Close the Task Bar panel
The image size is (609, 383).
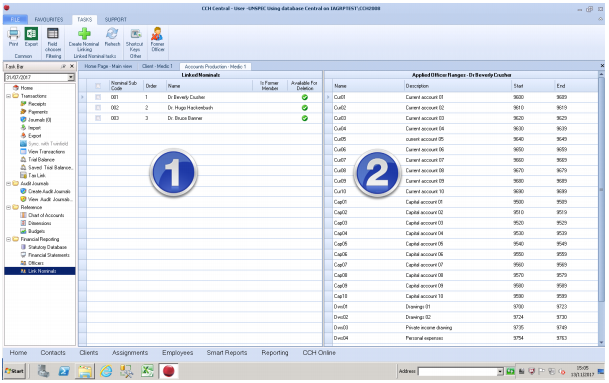click(71, 66)
